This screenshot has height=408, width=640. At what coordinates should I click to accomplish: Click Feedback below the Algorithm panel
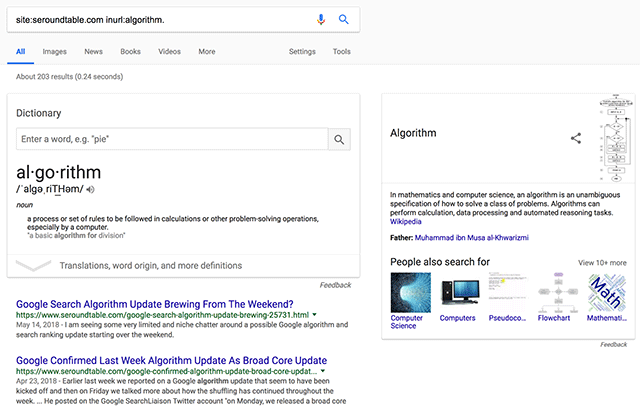click(x=613, y=345)
